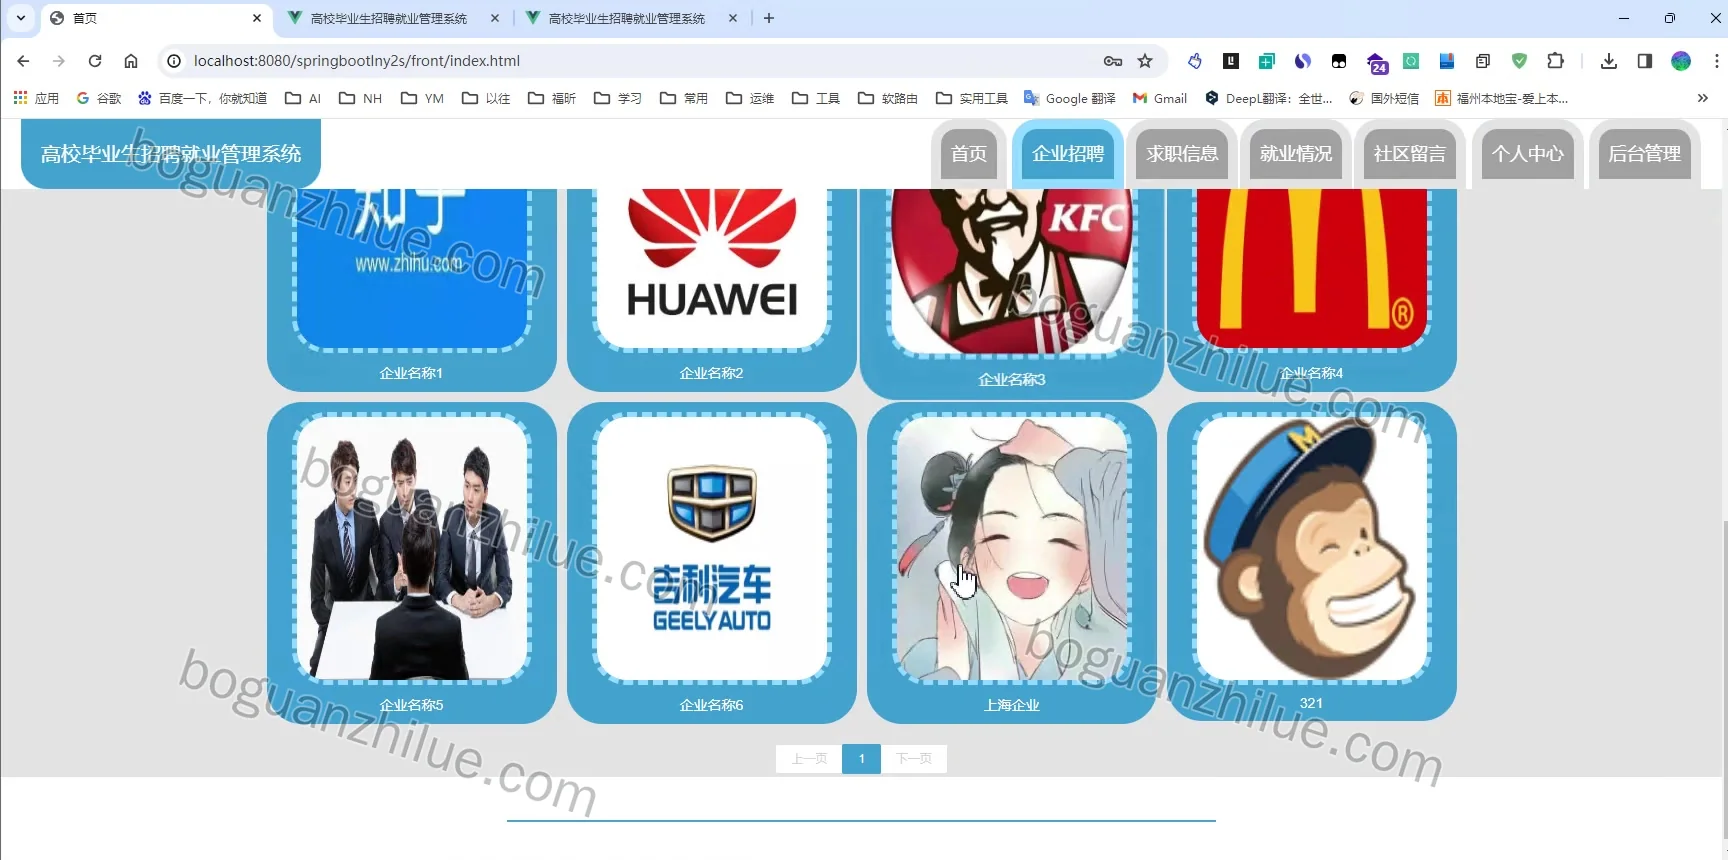This screenshot has width=1728, height=860.
Task: Open the Google 翻译 bookmark
Action: click(x=1069, y=98)
